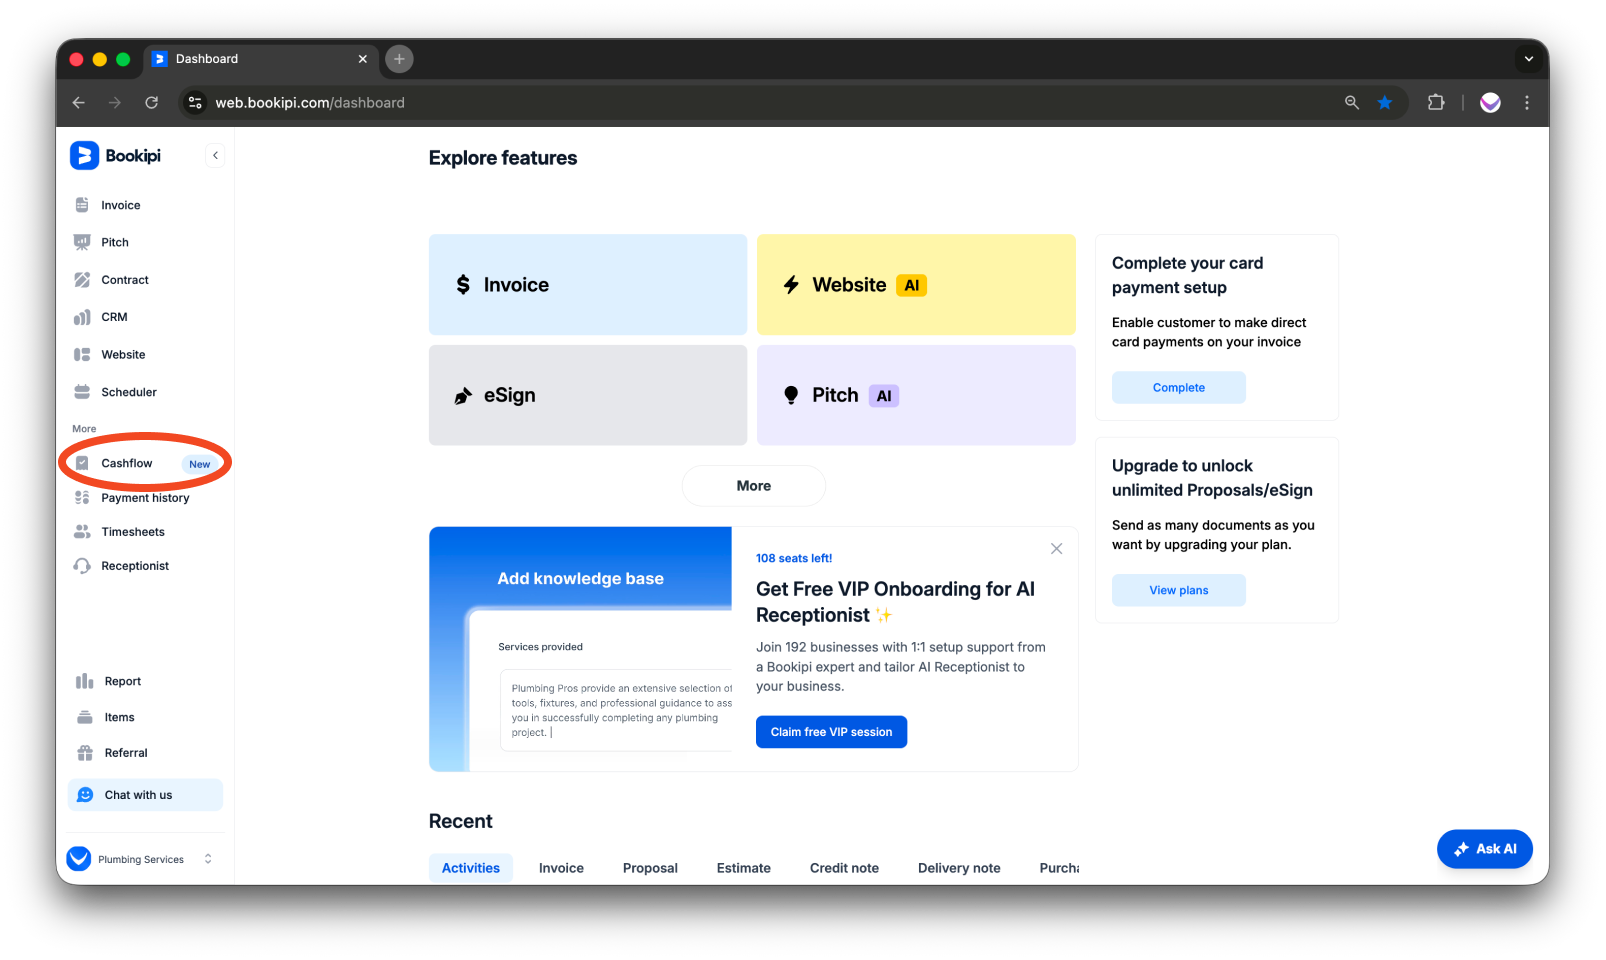The image size is (1606, 960).
Task: Start Chat with us
Action: pyautogui.click(x=145, y=795)
